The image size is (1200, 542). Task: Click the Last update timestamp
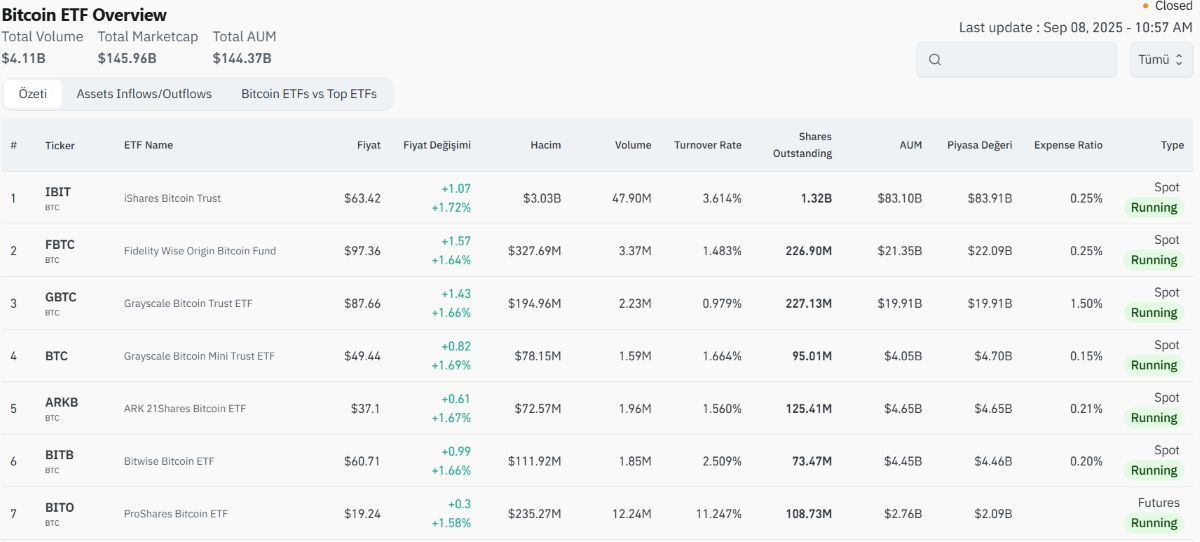coord(1076,27)
